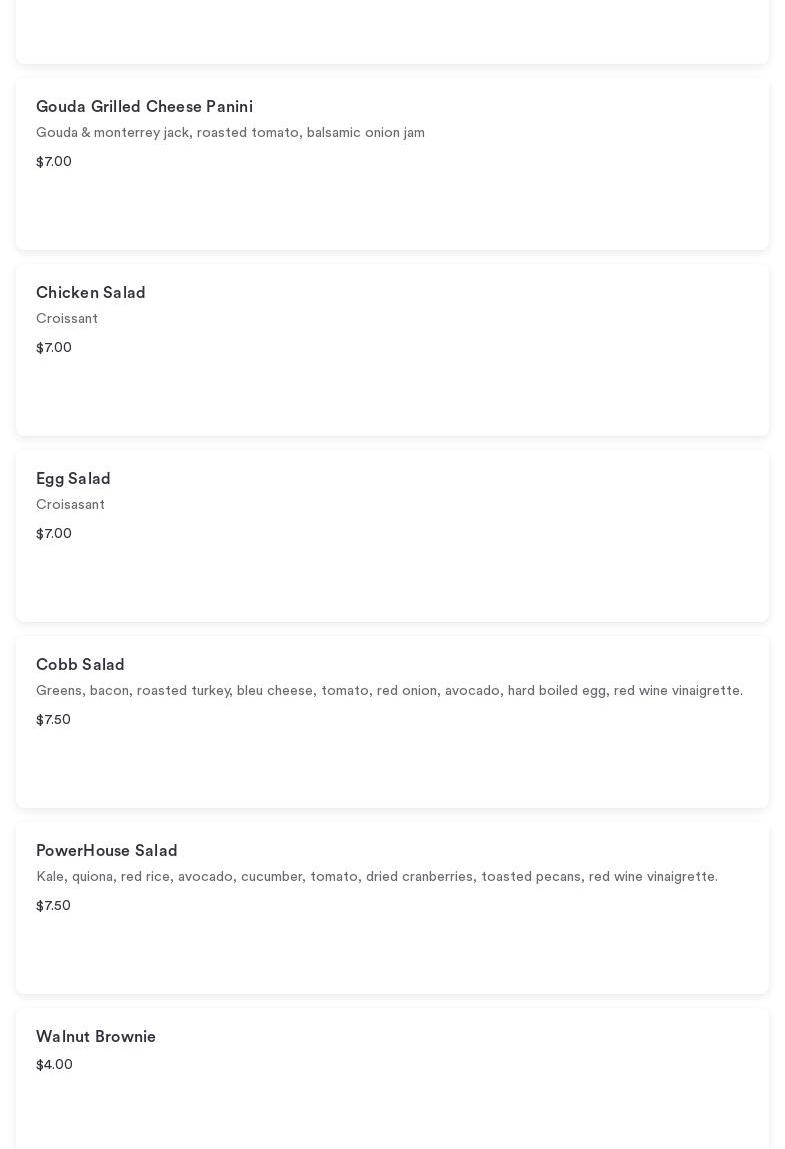This screenshot has height=1149, width=785.
Task: Click the Gouda & monterrey jack description text
Action: tap(230, 133)
